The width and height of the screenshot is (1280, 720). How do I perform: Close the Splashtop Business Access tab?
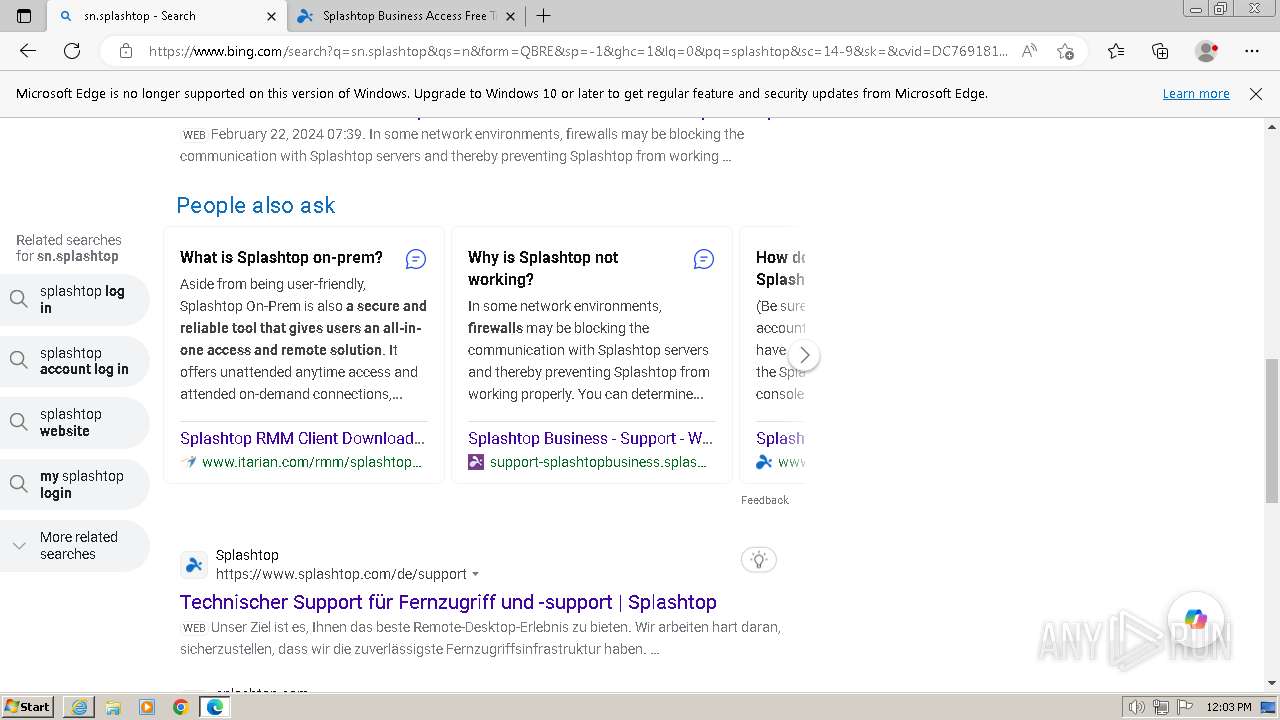click(x=510, y=16)
